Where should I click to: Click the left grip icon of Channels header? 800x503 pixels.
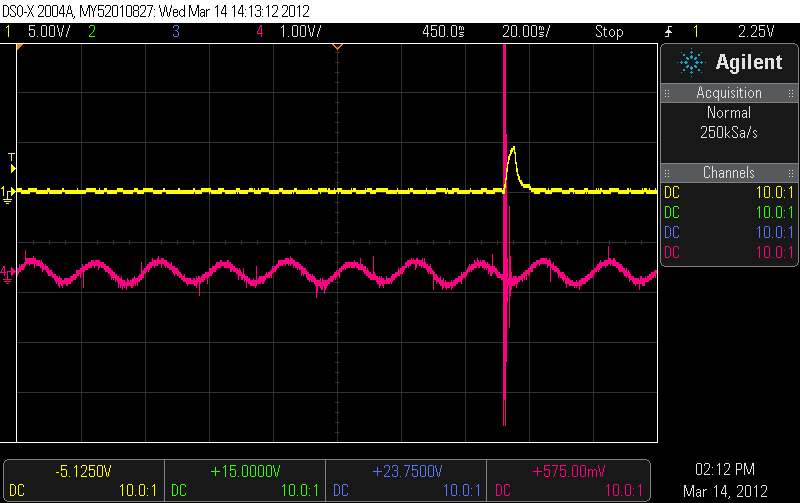(x=667, y=173)
